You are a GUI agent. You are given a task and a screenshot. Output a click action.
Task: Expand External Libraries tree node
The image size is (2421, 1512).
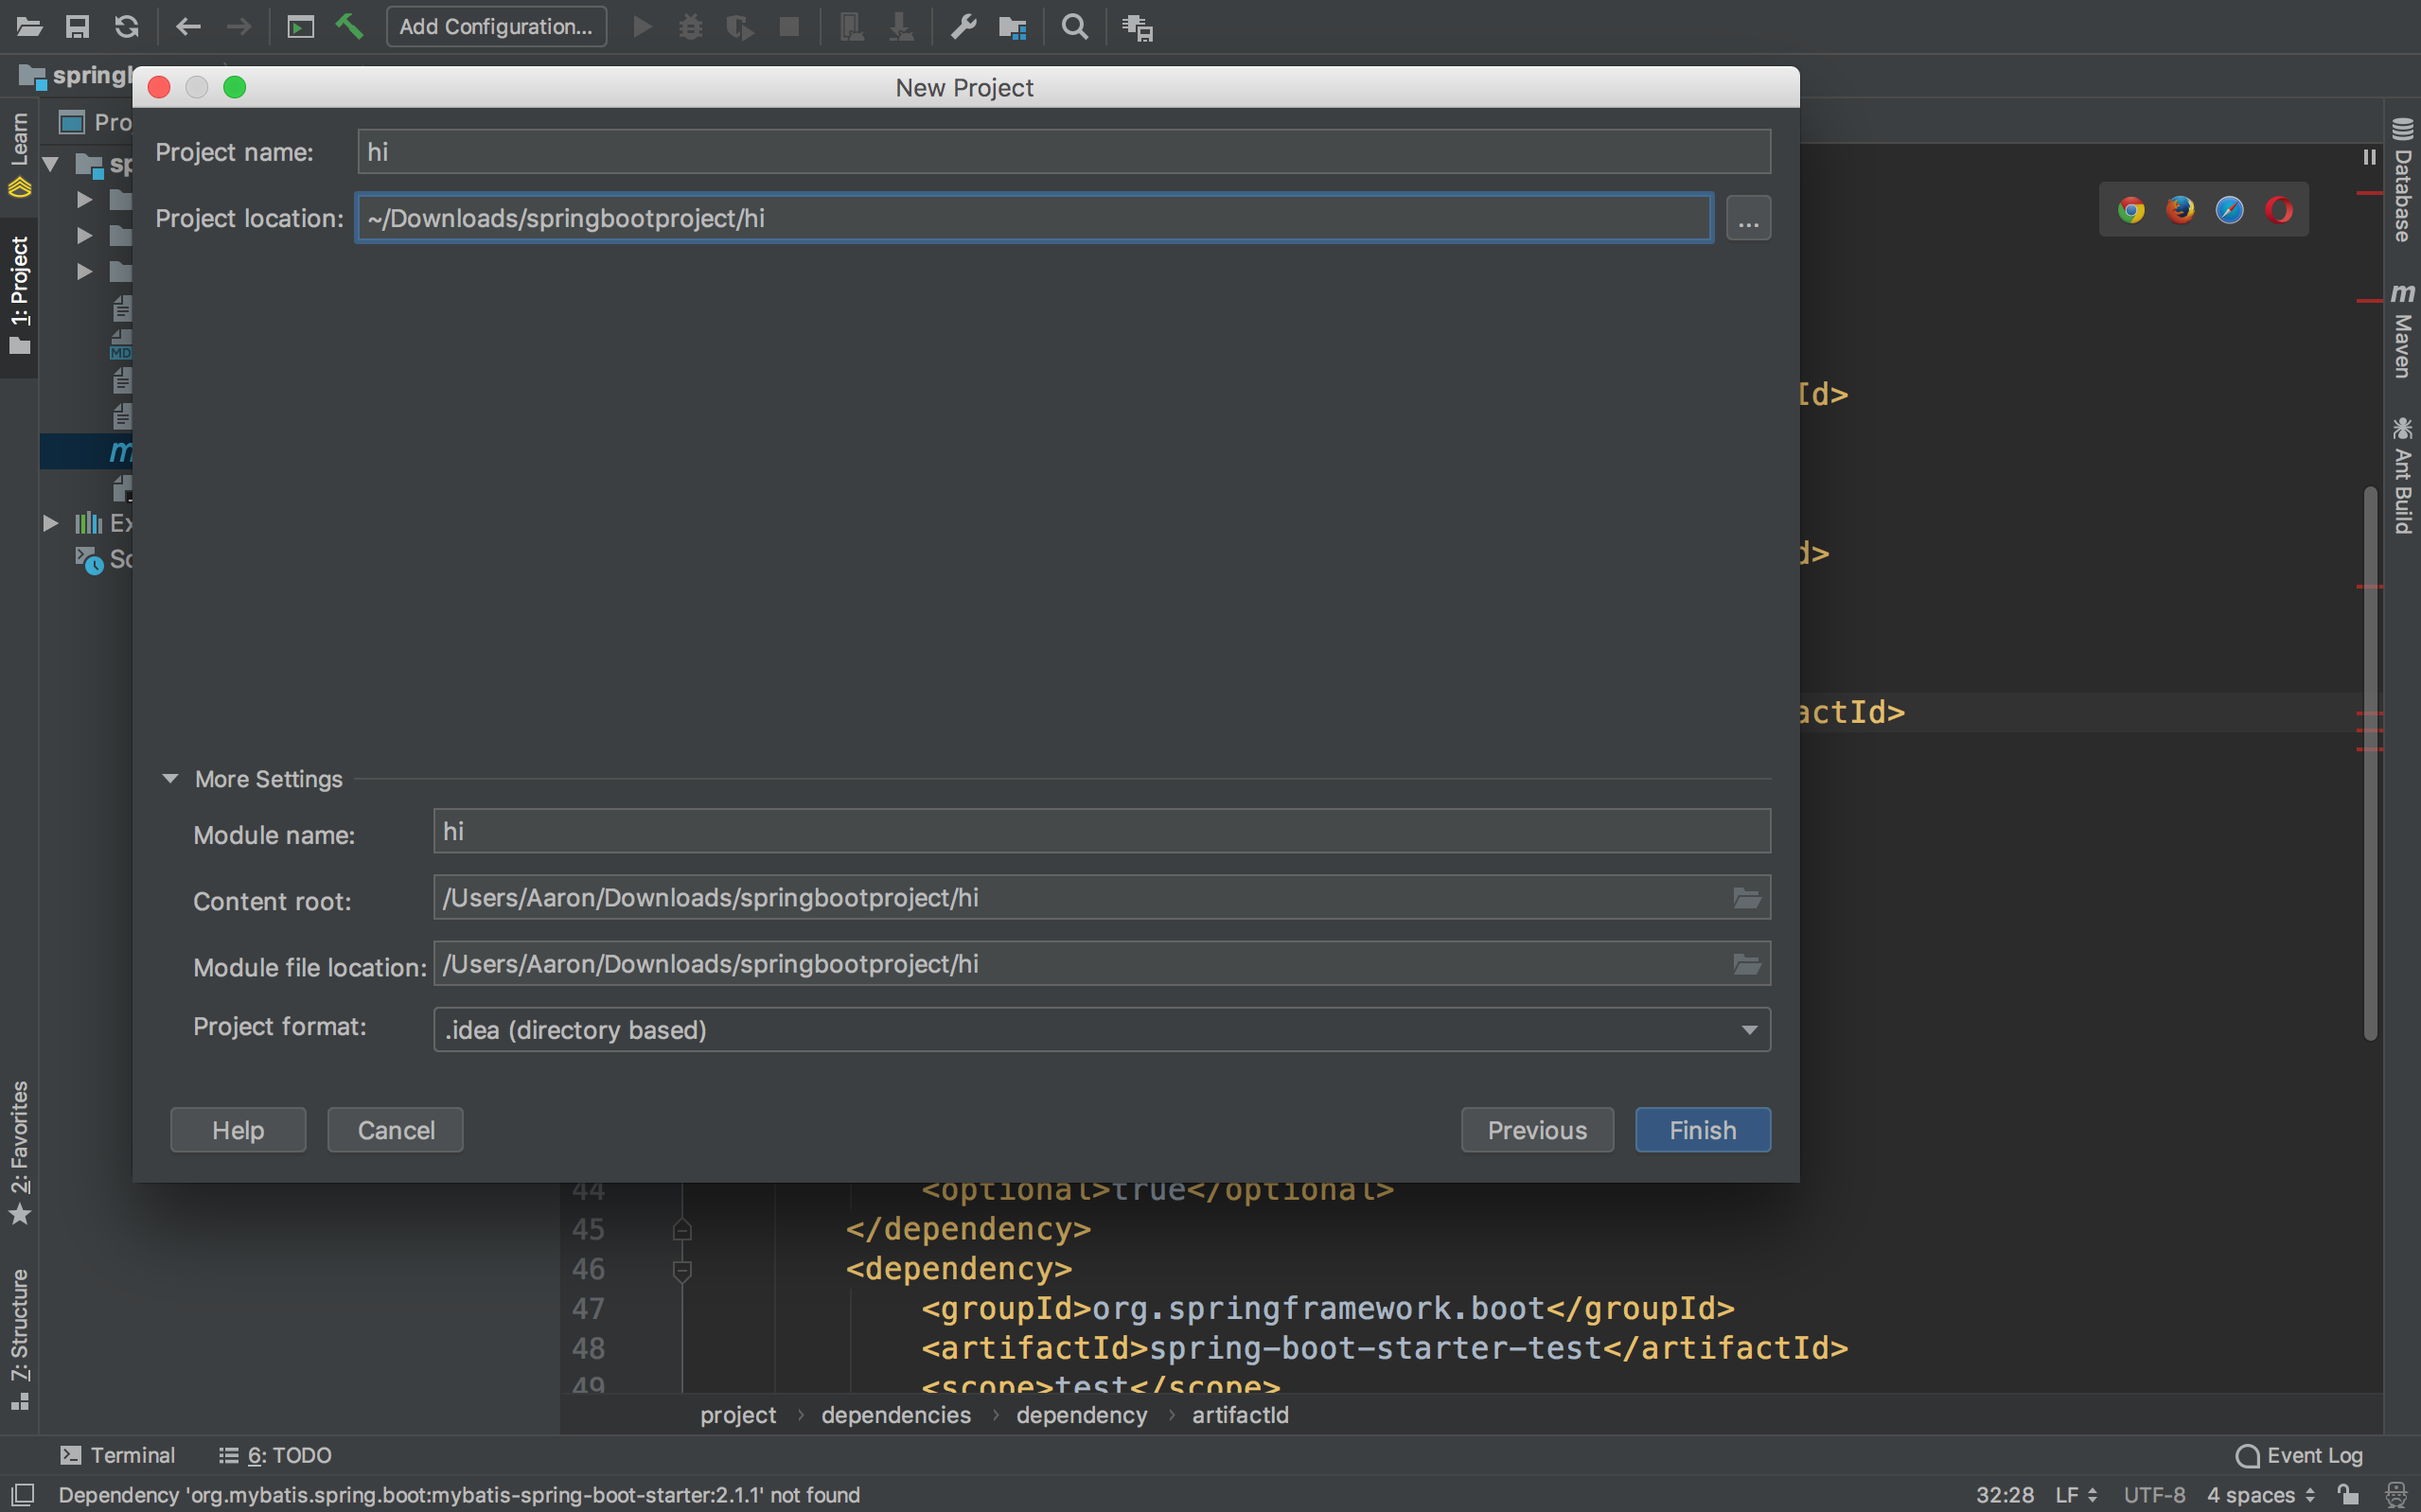(x=51, y=523)
